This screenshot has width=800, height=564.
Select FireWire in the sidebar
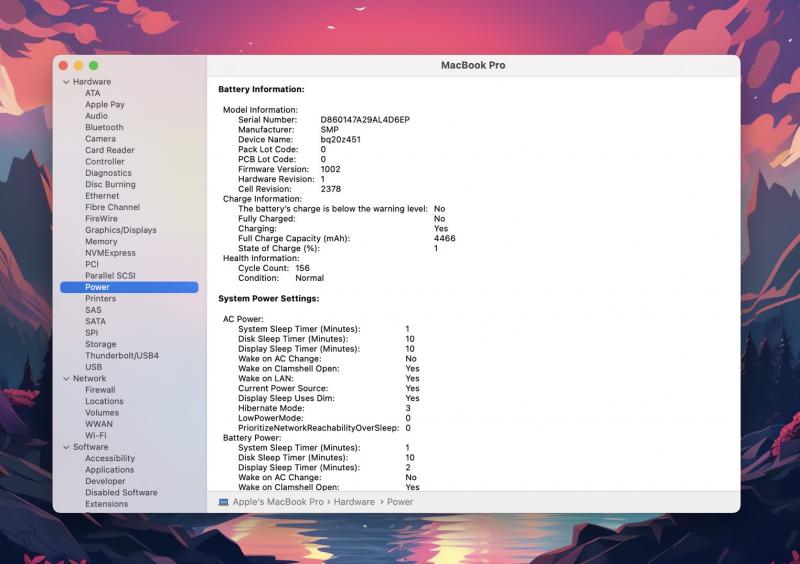coord(101,218)
